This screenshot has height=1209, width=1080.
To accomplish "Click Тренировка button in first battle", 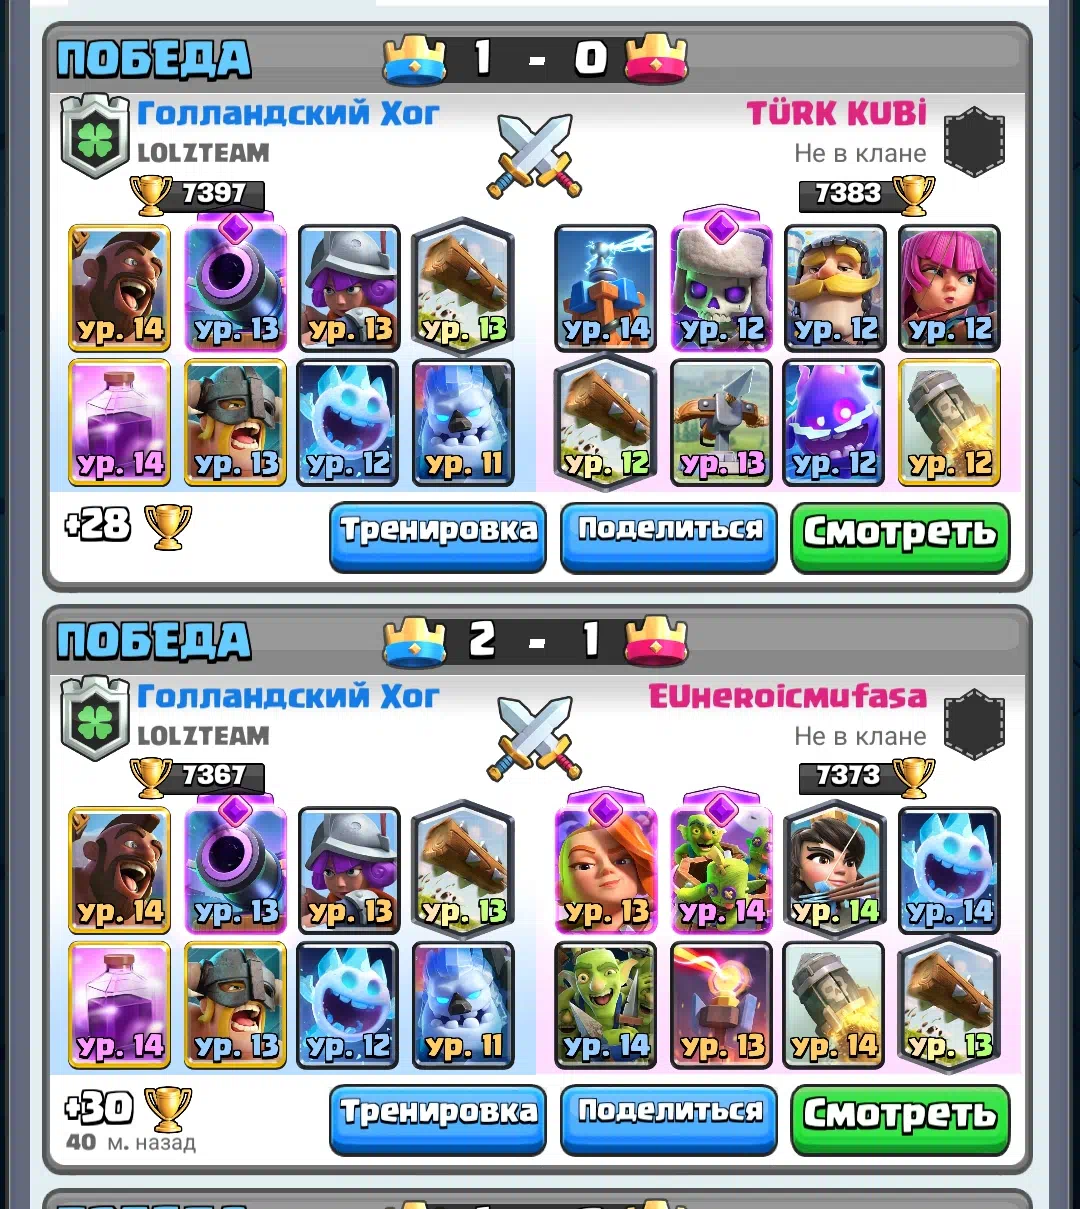I will click(x=438, y=537).
